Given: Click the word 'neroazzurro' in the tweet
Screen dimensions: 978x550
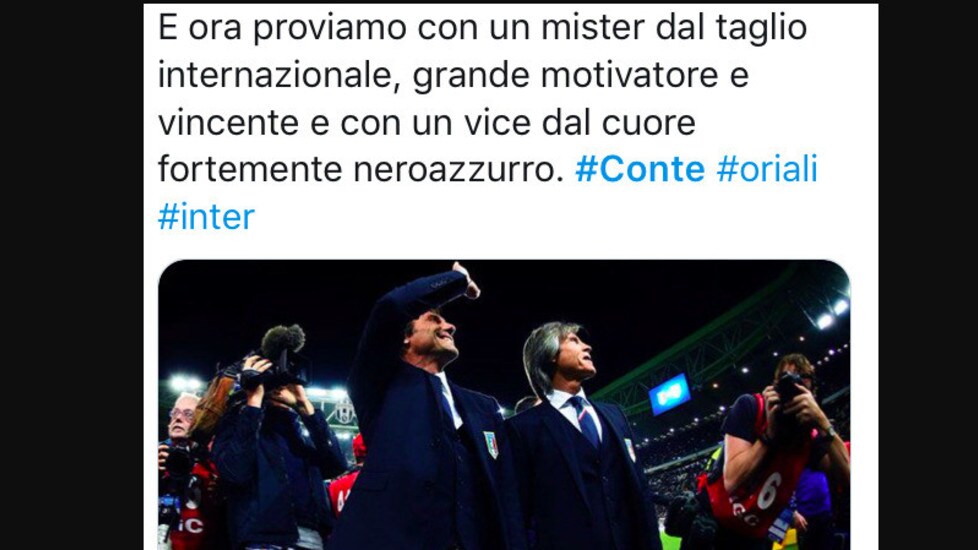Looking at the screenshot, I should [453, 170].
